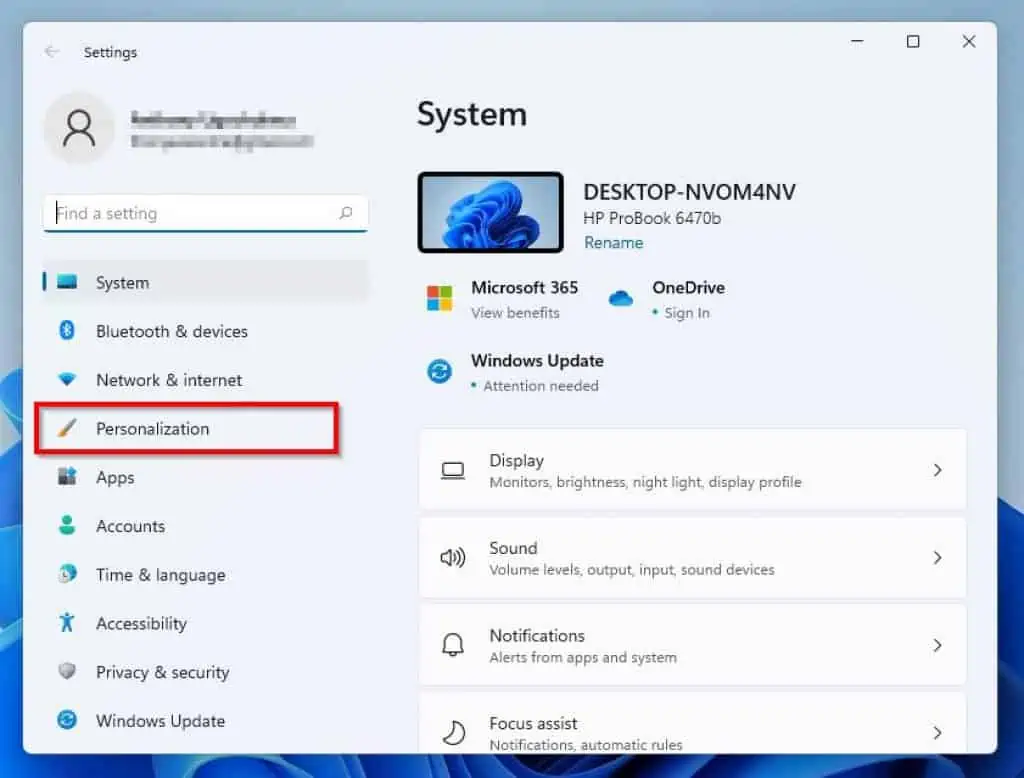
Task: Click the Personalization paintbrush icon
Action: pyautogui.click(x=67, y=429)
